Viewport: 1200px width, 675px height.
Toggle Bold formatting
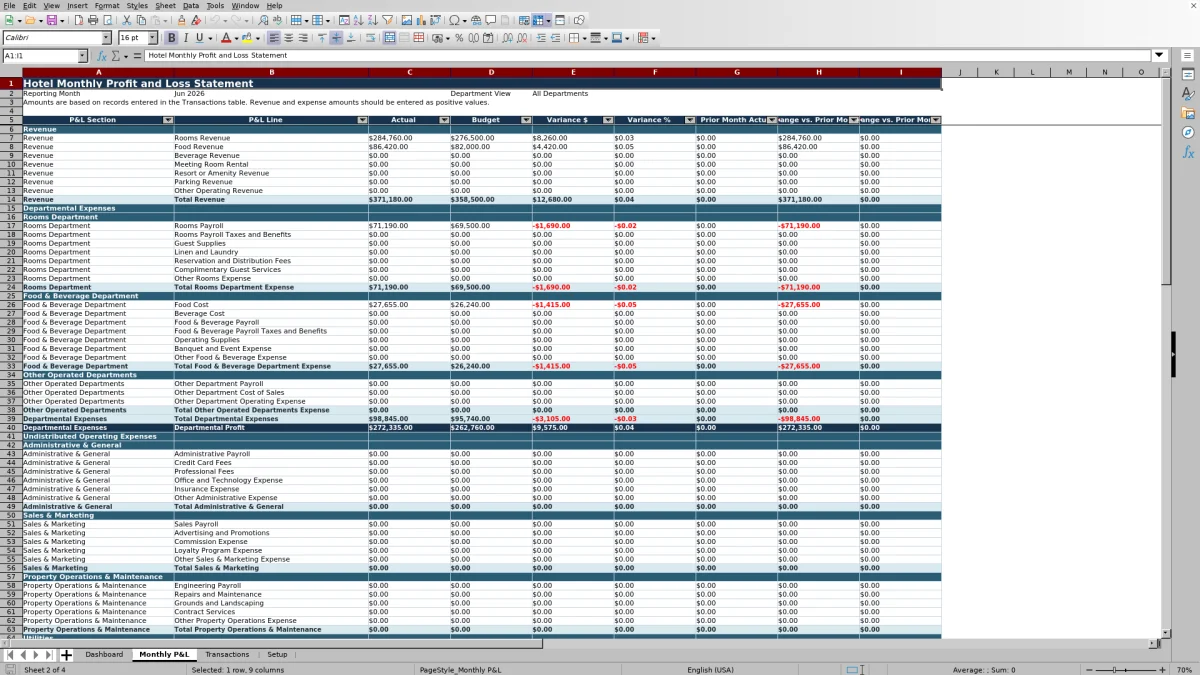click(171, 38)
